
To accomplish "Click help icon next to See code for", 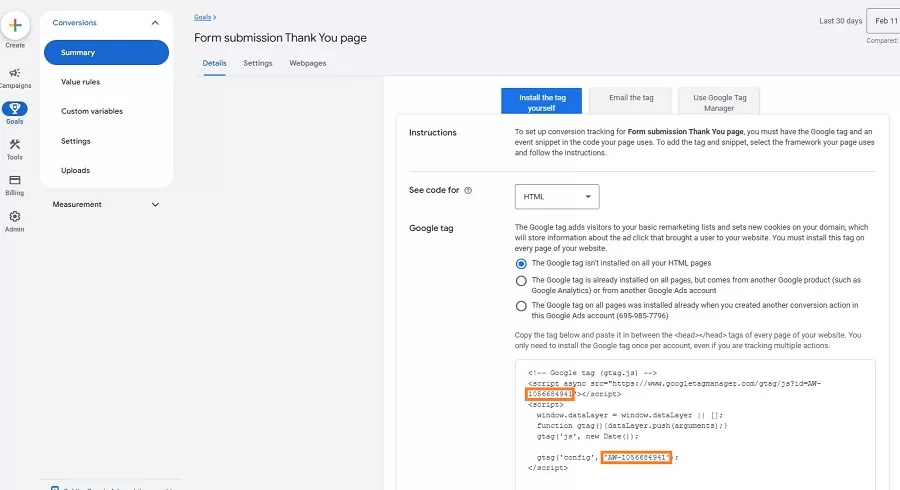I will point(468,190).
